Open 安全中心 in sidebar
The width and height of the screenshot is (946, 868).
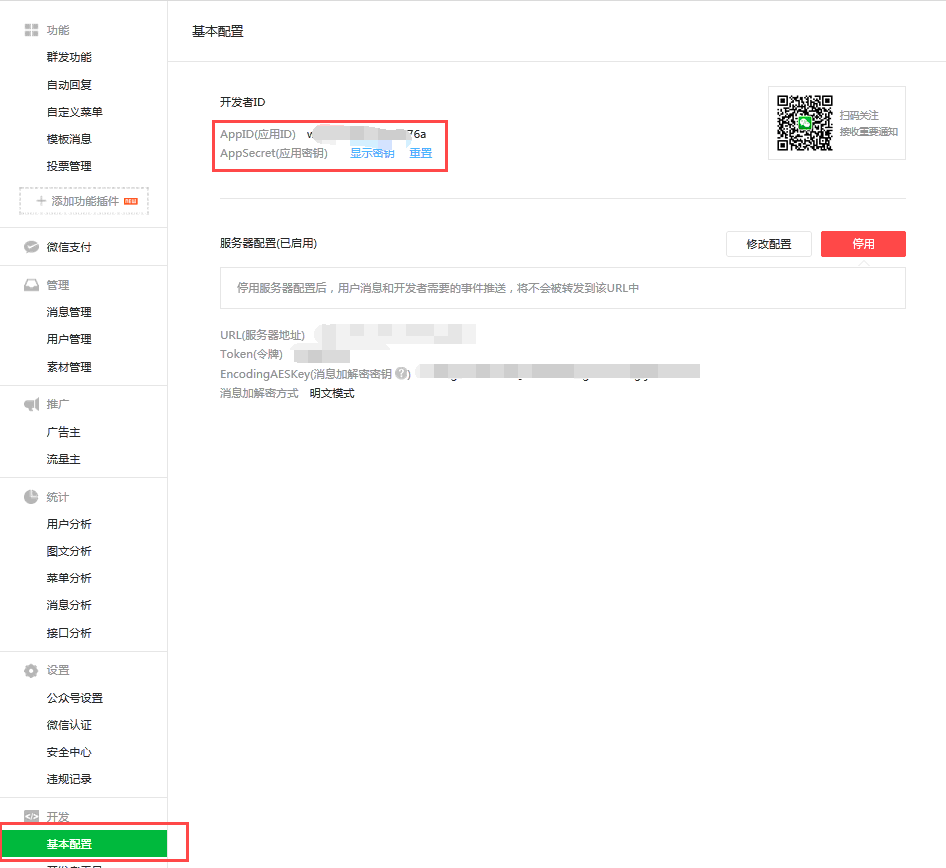[69, 752]
